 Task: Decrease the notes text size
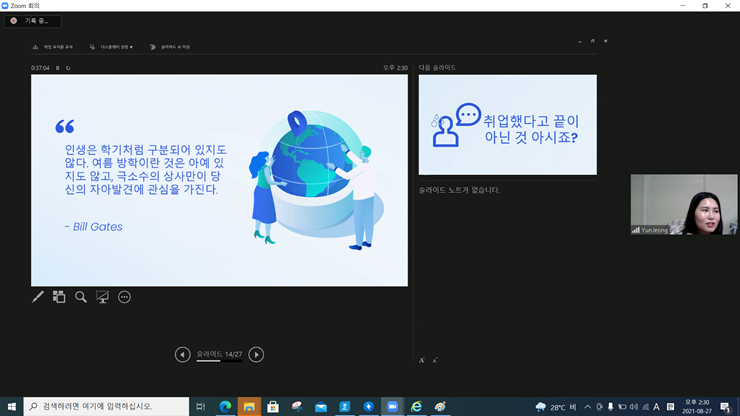pos(435,360)
